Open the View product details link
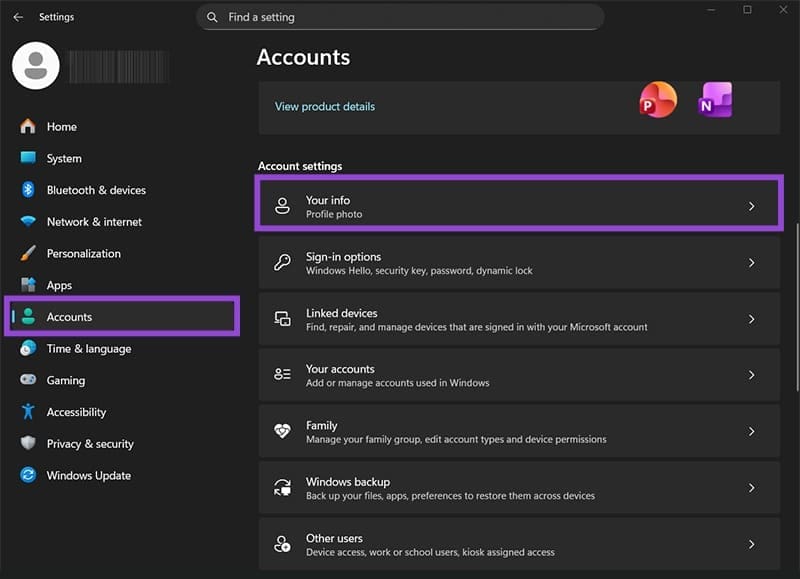Viewport: 800px width, 579px height. [x=324, y=105]
